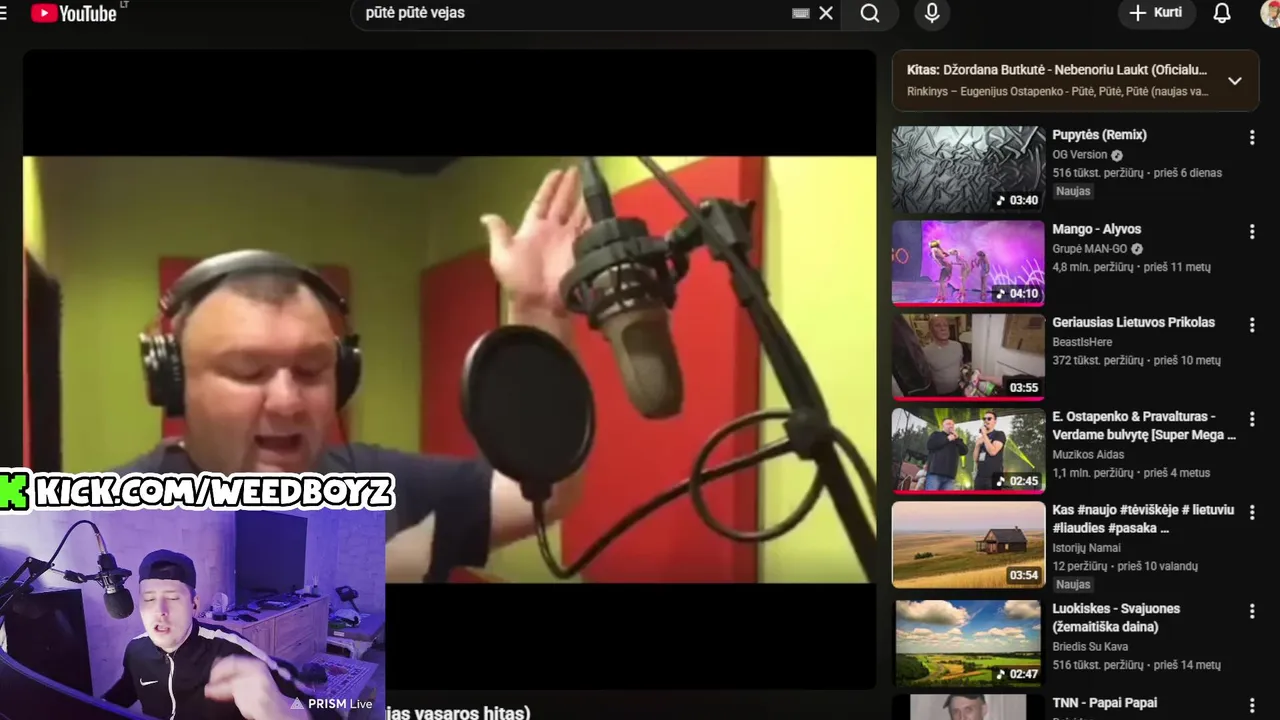Click the title Pupytės (Remix)
Screen dimensions: 1280x720
point(1099,135)
